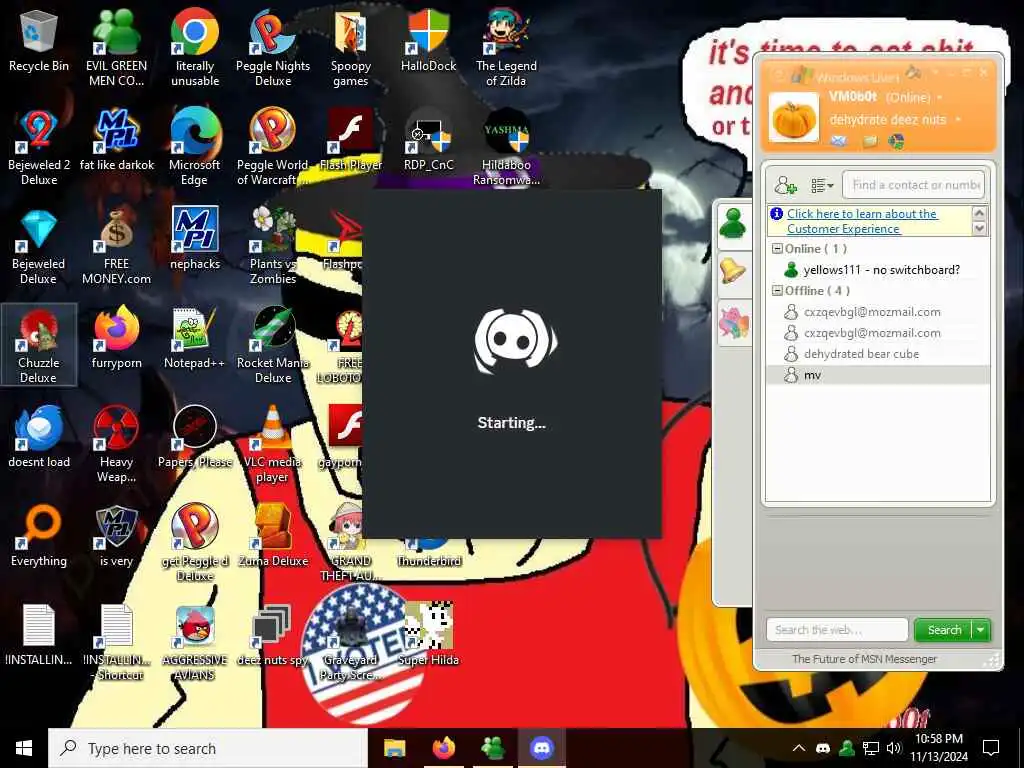Click the Search the web field
Image resolution: width=1024 pixels, height=768 pixels.
pyautogui.click(x=837, y=630)
